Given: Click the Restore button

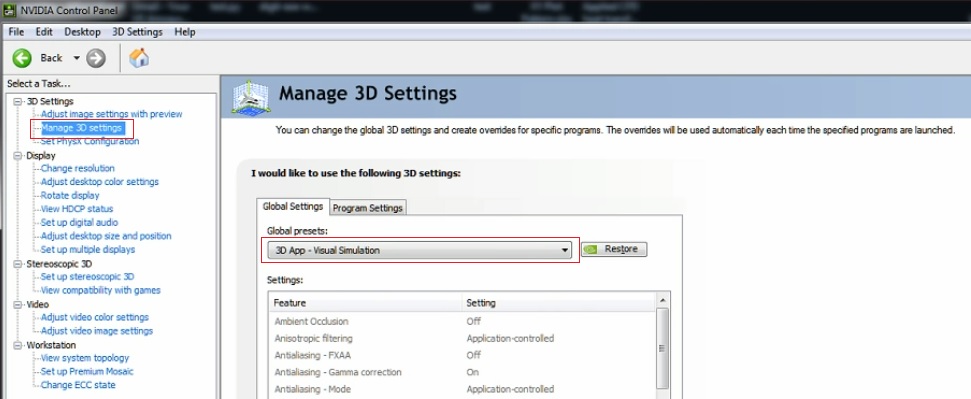Looking at the screenshot, I should click(x=614, y=249).
